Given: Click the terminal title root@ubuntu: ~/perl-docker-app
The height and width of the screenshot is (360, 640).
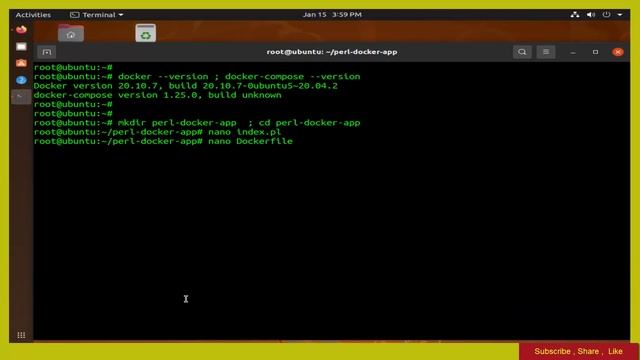Looking at the screenshot, I should [332, 52].
